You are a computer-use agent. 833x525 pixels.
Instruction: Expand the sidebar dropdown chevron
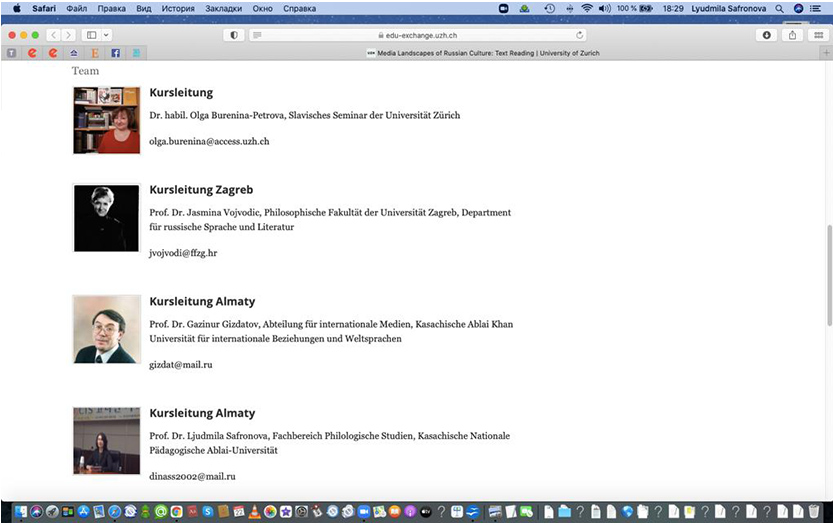(106, 35)
